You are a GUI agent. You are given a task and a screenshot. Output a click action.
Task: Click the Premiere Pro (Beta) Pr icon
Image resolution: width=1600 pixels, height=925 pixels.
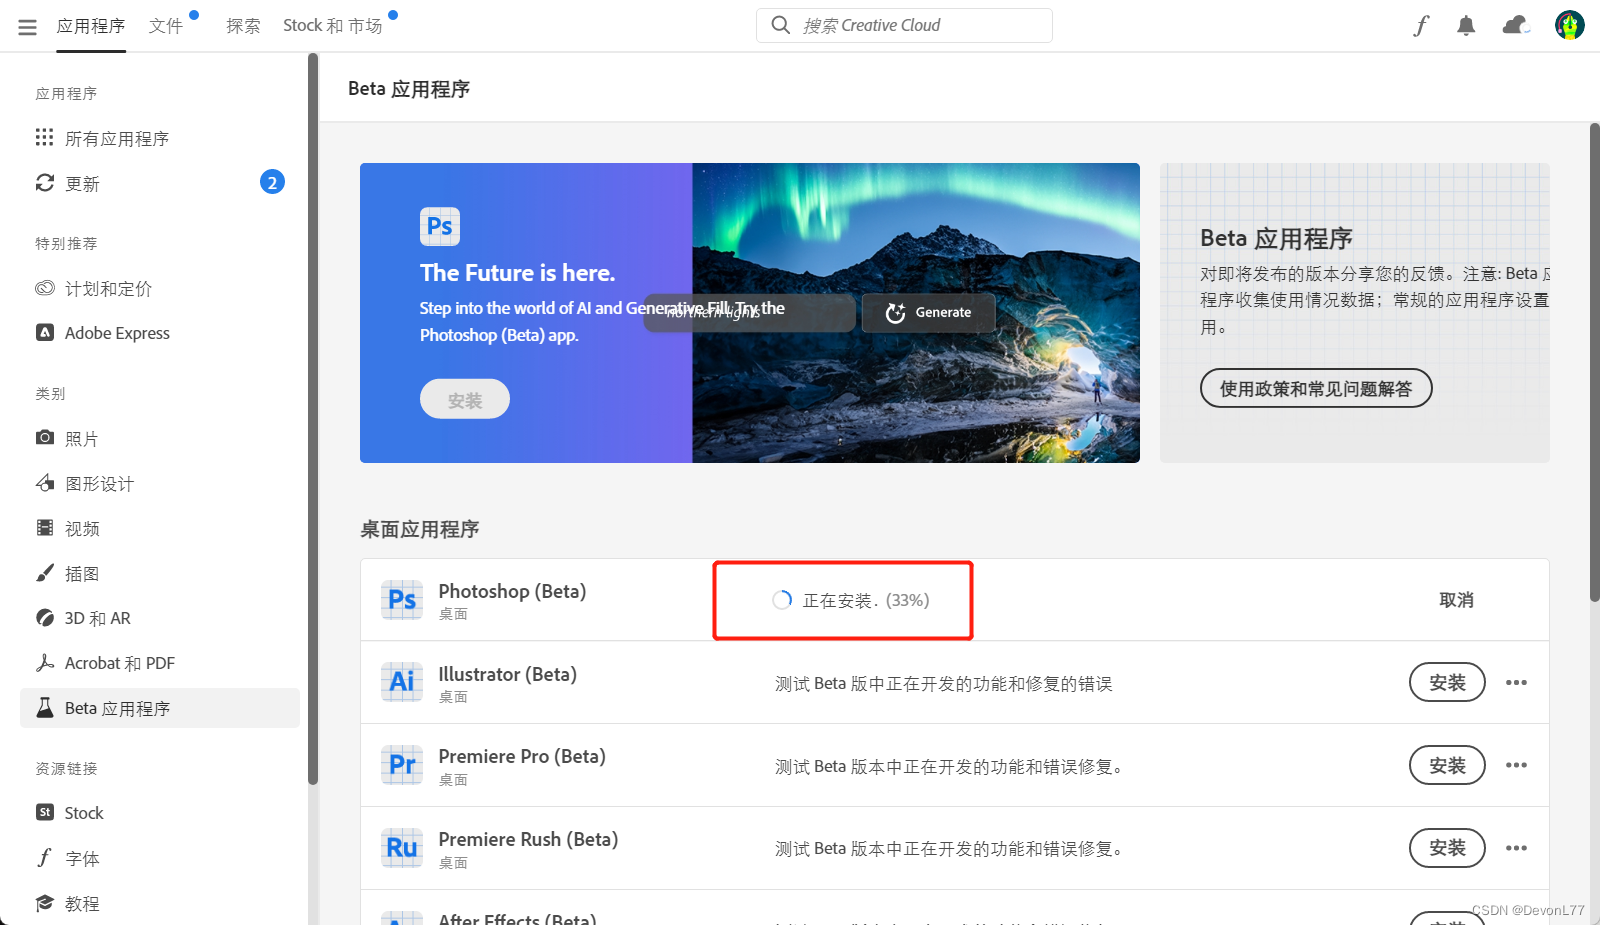[x=402, y=765]
